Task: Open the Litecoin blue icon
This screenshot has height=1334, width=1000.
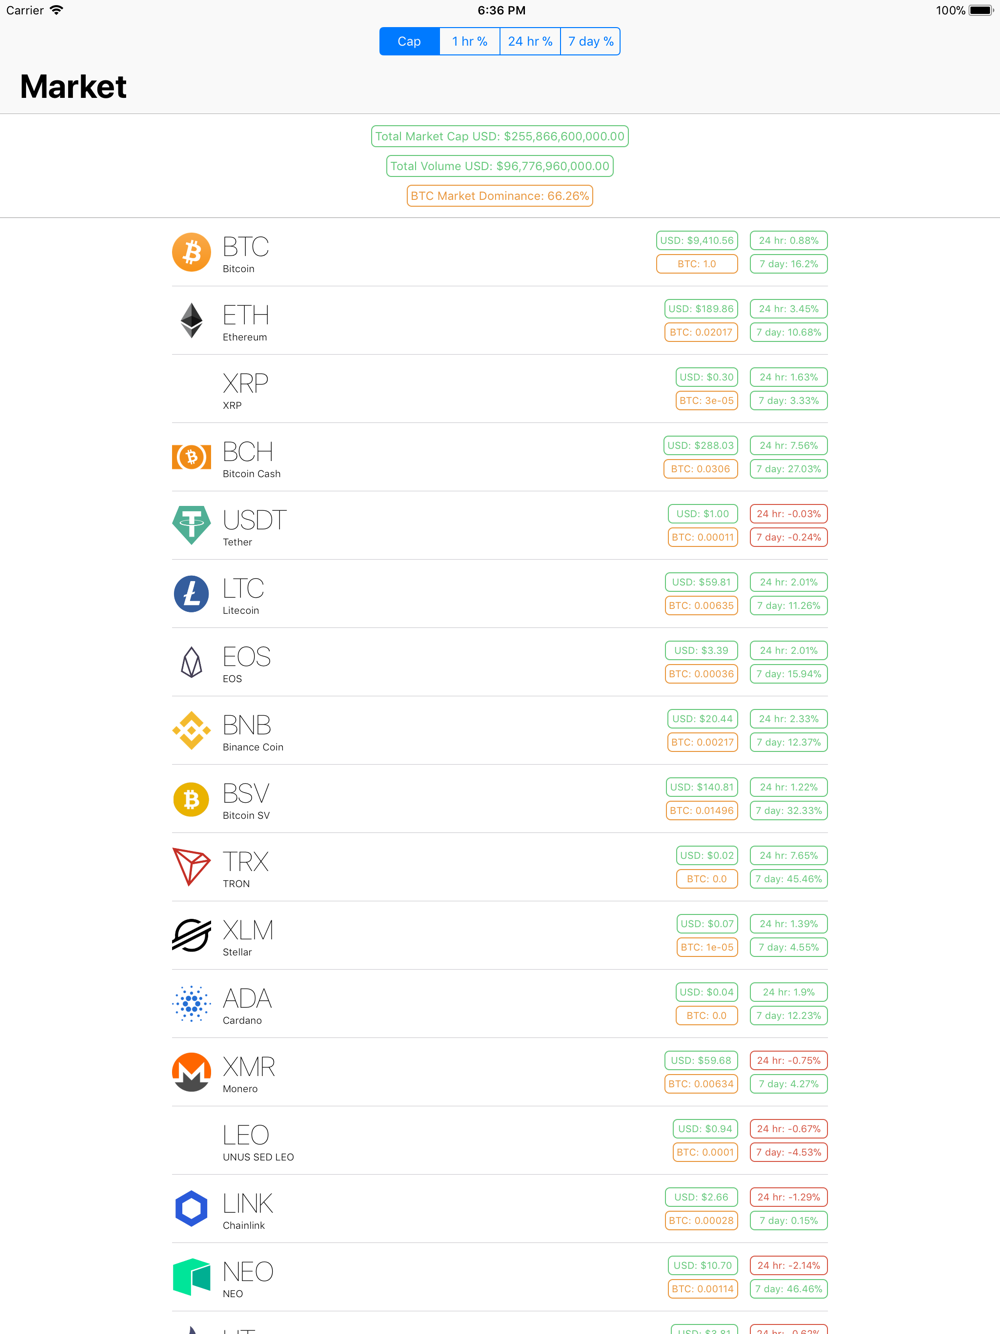Action: 191,593
